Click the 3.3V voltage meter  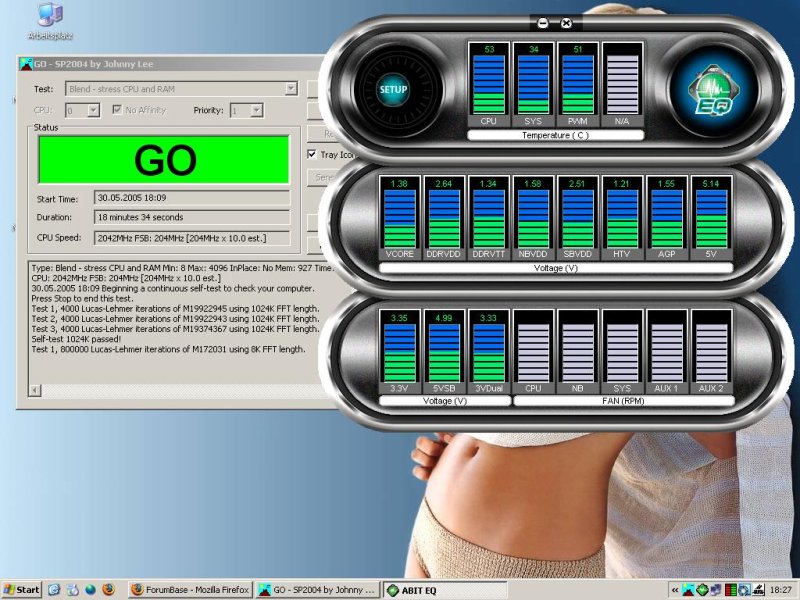(399, 352)
